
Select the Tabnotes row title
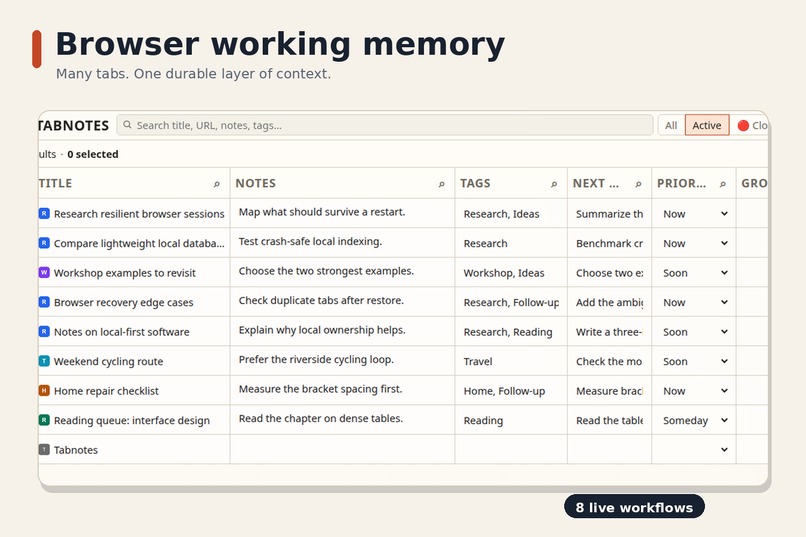pyautogui.click(x=76, y=450)
